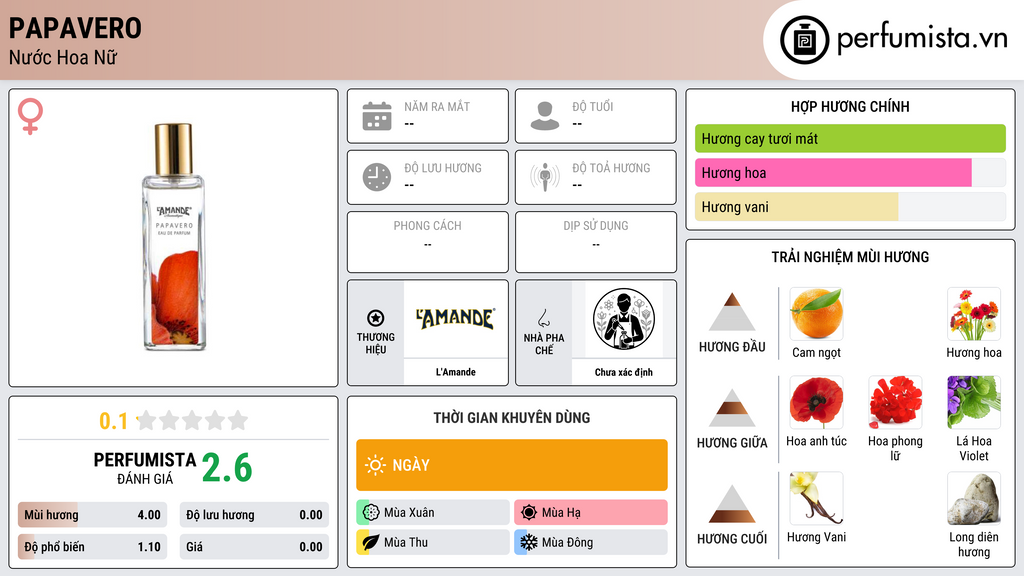This screenshot has height=576, width=1024.
Task: Click the Trải nghiệm mùi hương heading
Action: (850, 257)
